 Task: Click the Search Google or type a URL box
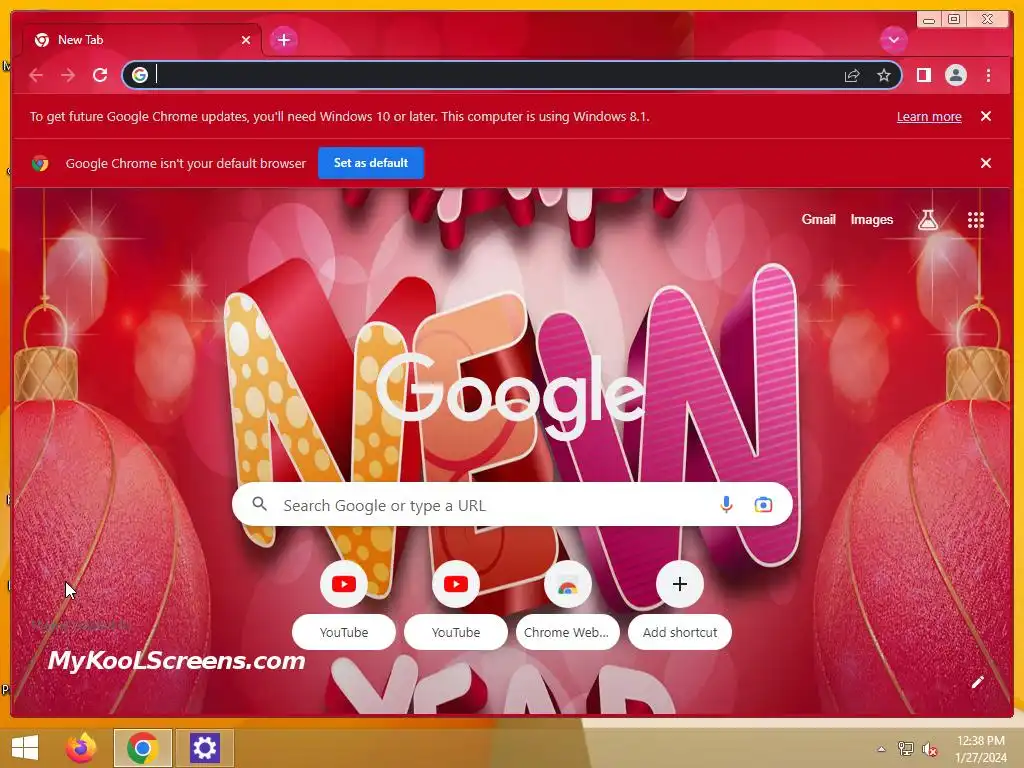[x=512, y=505]
